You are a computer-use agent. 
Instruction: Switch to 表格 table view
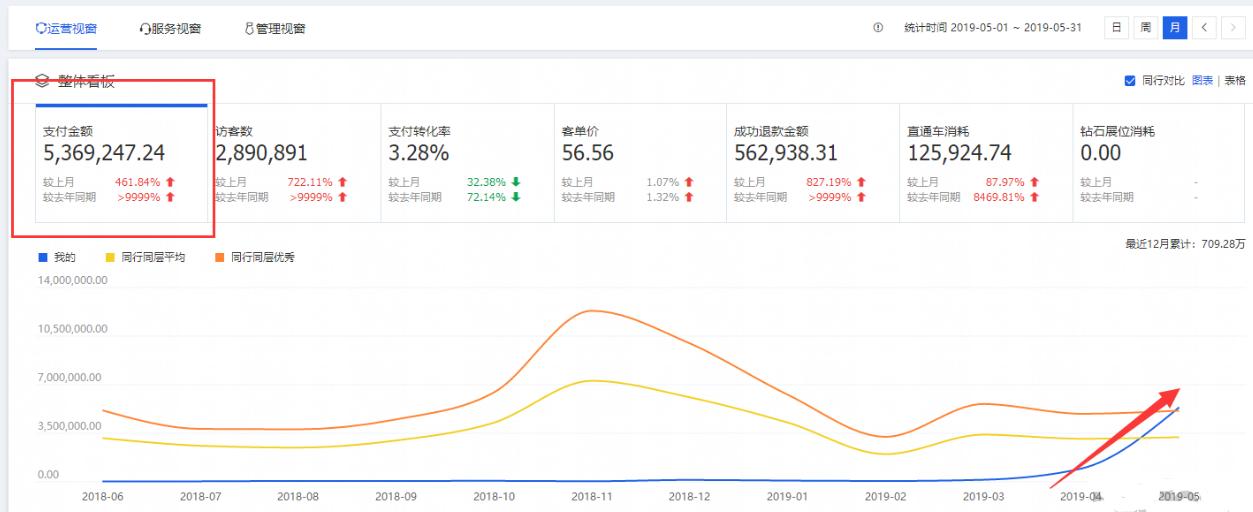(x=1235, y=81)
